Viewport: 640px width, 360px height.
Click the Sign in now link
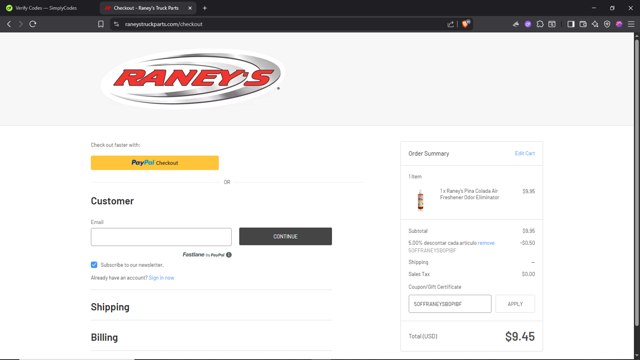pos(161,278)
